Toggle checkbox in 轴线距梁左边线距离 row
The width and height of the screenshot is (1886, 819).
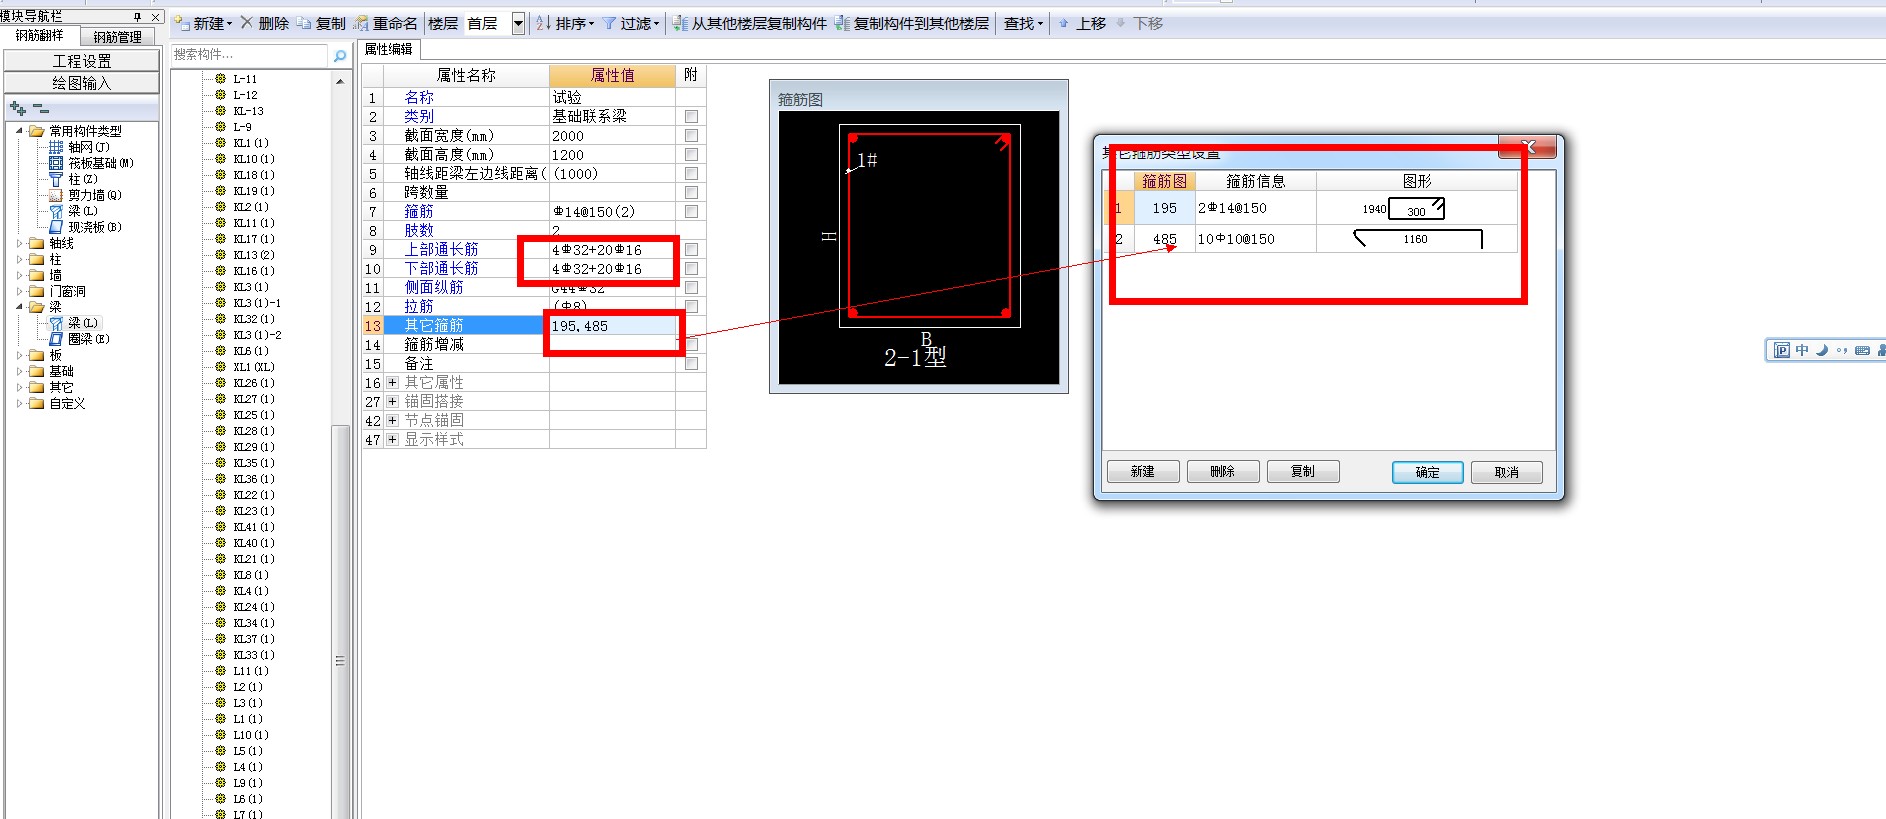(x=691, y=173)
